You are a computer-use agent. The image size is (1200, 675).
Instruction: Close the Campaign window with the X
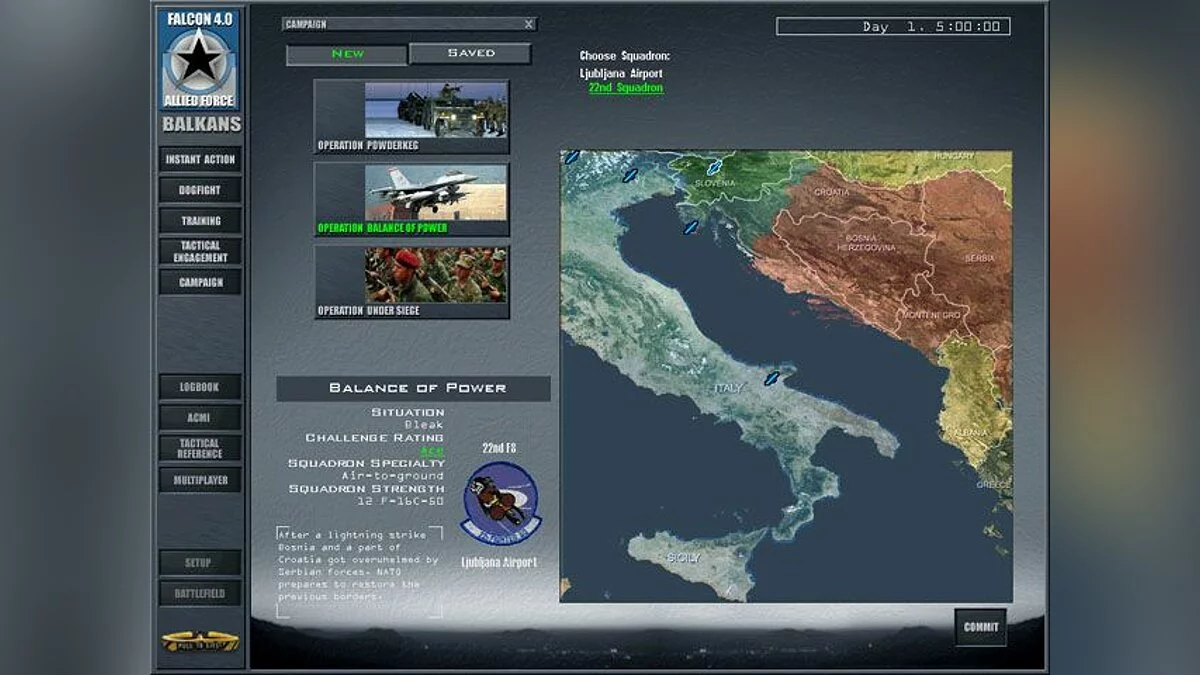pos(529,24)
